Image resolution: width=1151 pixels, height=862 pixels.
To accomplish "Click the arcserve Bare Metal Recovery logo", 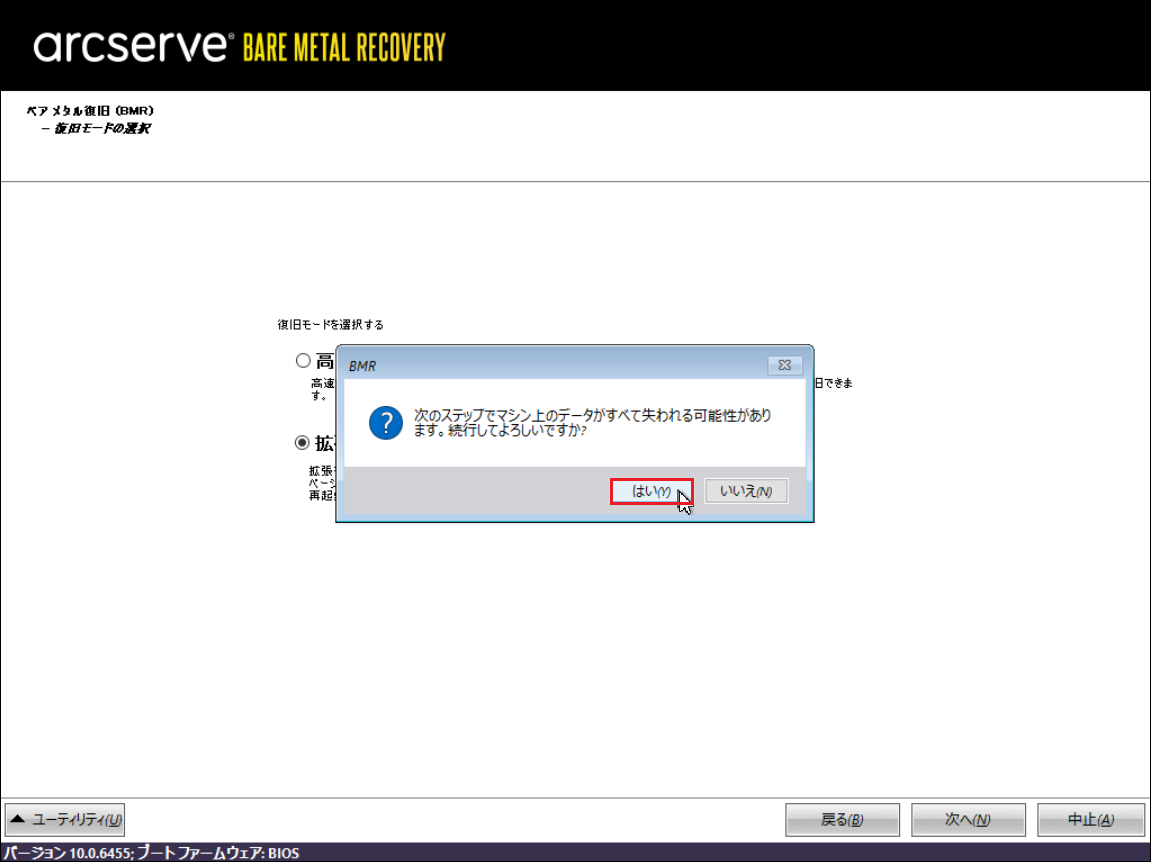I will point(239,46).
